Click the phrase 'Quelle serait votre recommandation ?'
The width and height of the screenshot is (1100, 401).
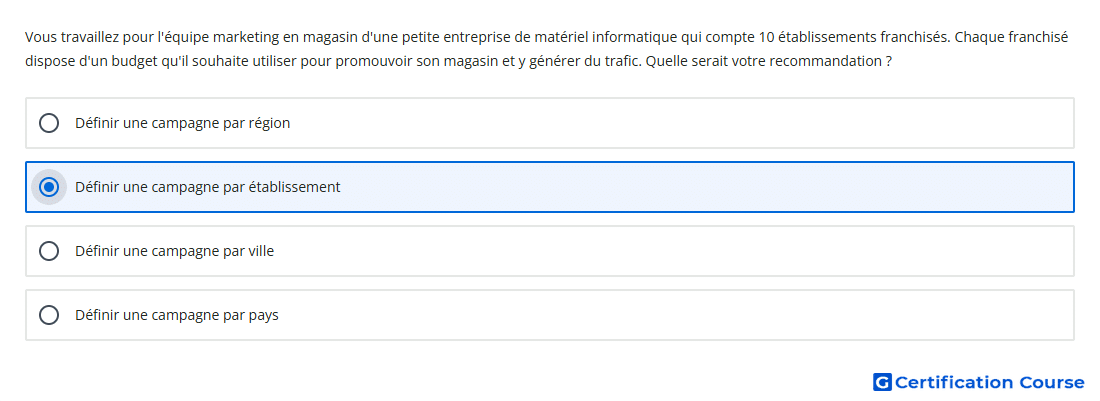click(769, 61)
